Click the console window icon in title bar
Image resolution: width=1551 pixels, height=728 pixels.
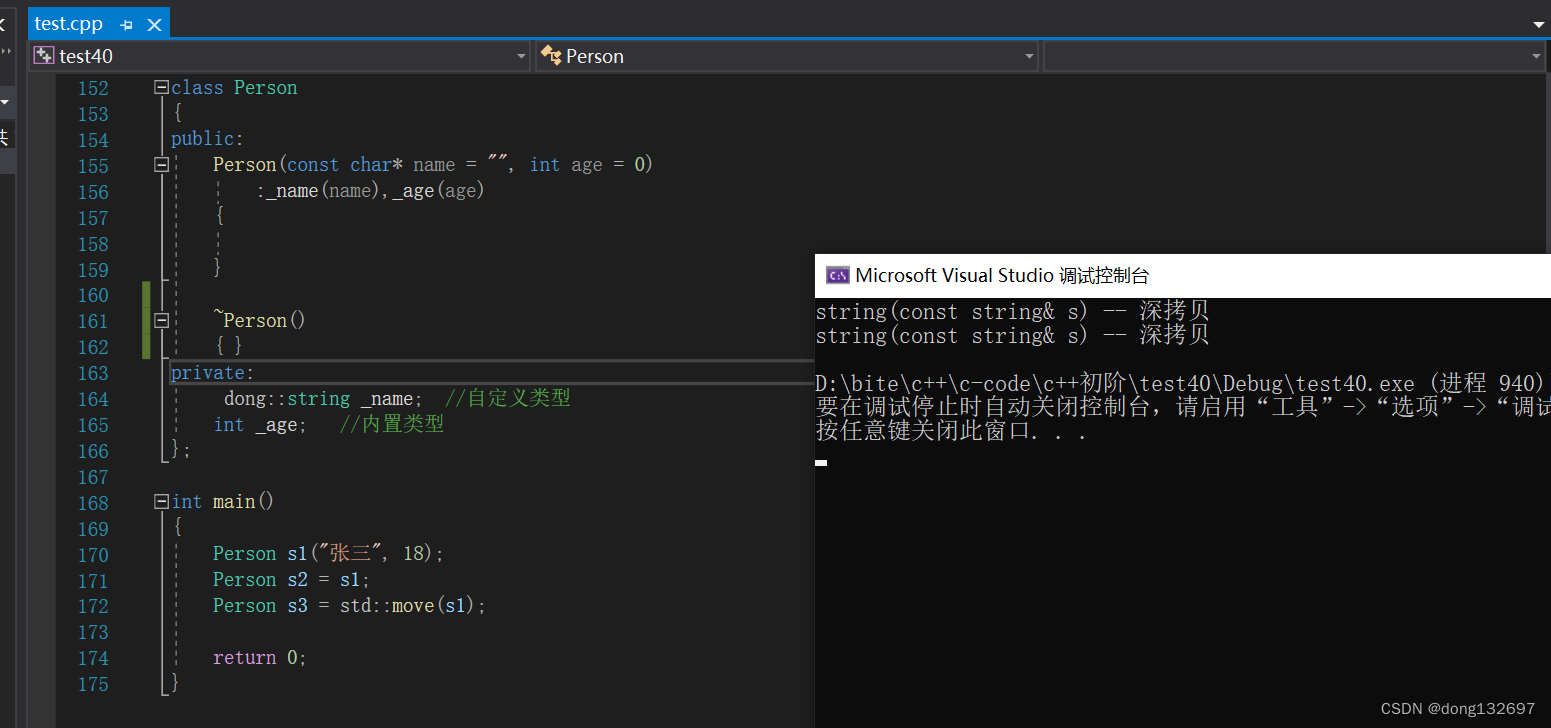coord(837,276)
